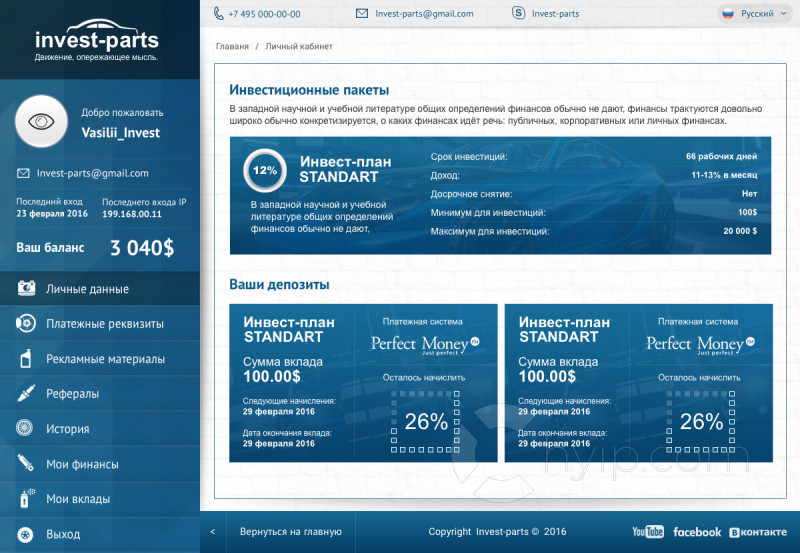Viewport: 800px width, 553px height.
Task: Click the Личный кабинет breadcrumb
Action: (299, 46)
